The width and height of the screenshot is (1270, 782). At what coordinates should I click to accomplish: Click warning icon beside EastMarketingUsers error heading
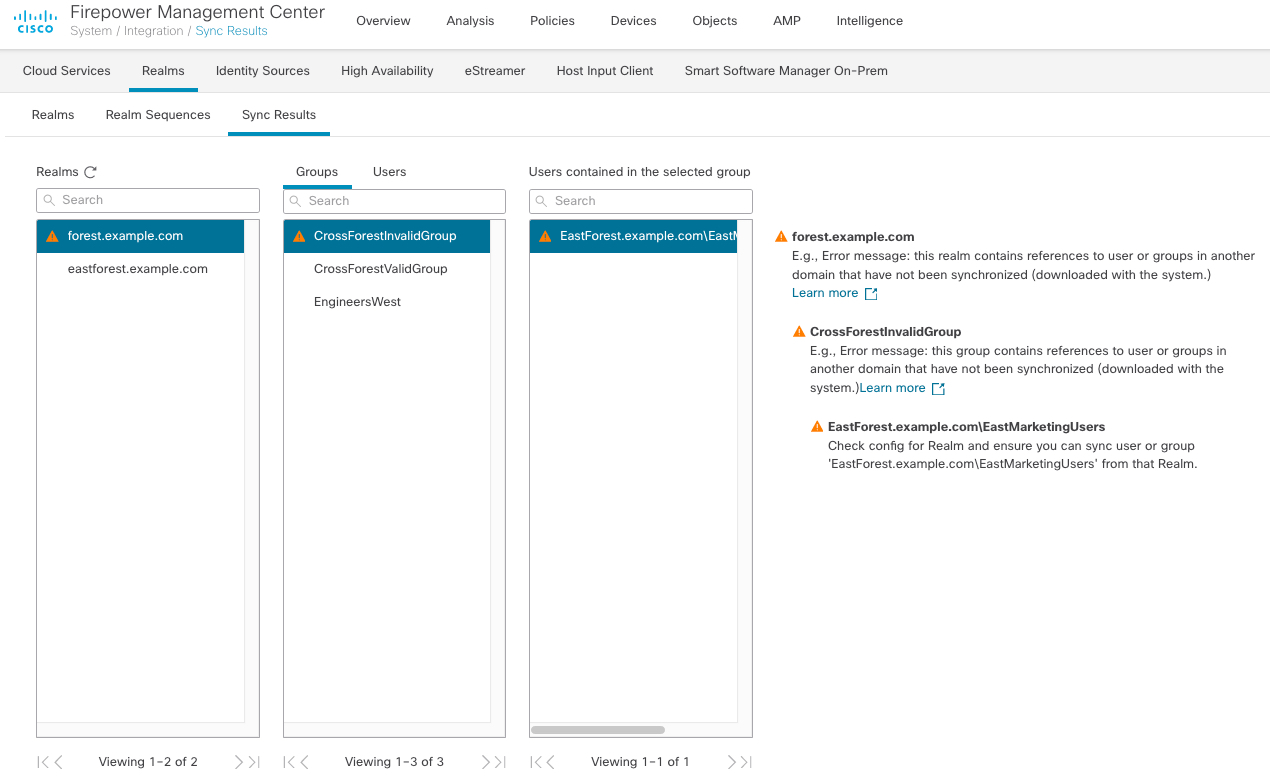pos(817,426)
